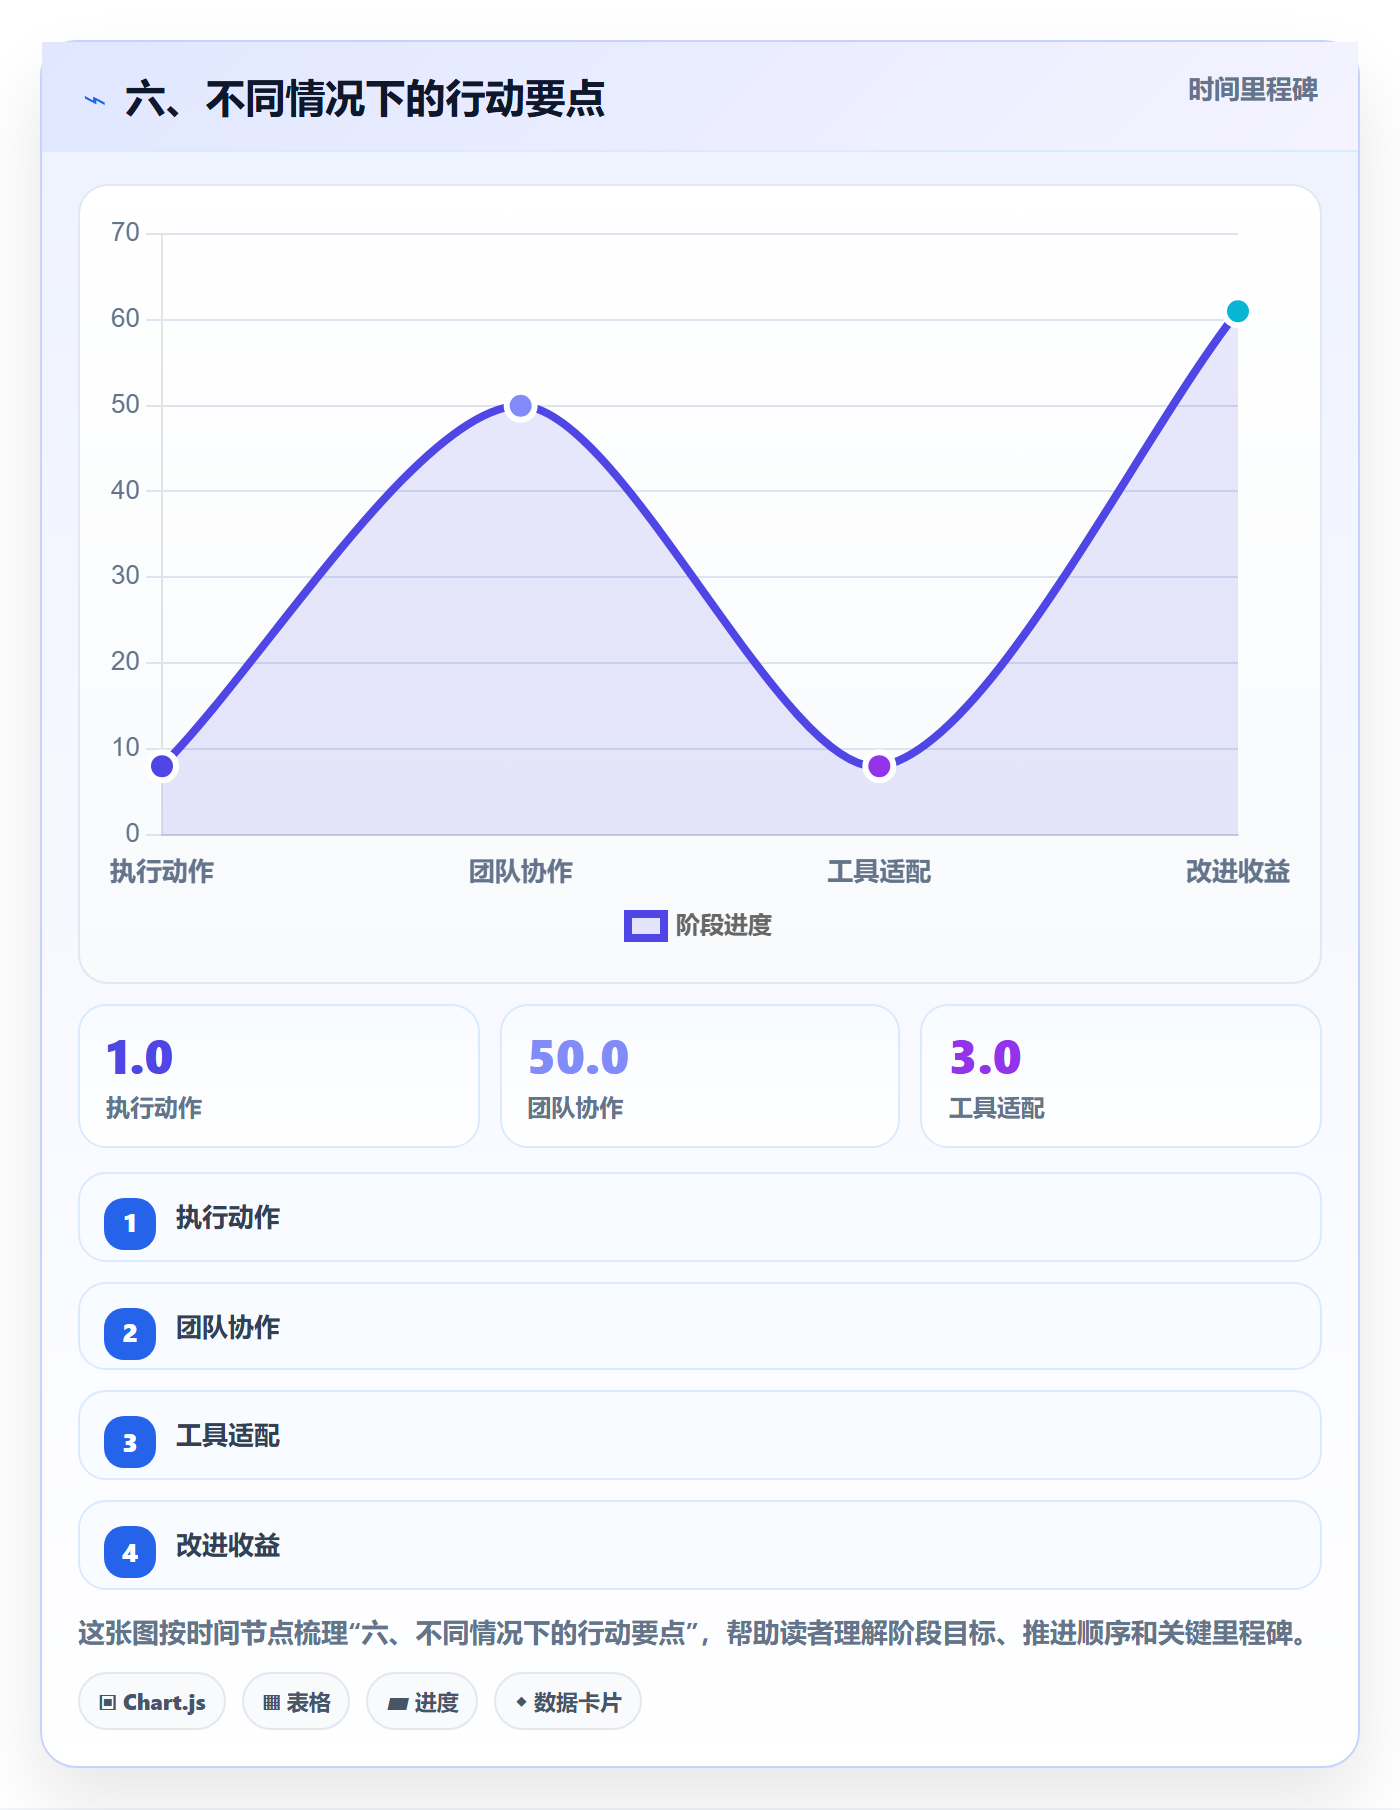Open the 工具适配 list row text
This screenshot has width=1400, height=1810.
[x=228, y=1436]
